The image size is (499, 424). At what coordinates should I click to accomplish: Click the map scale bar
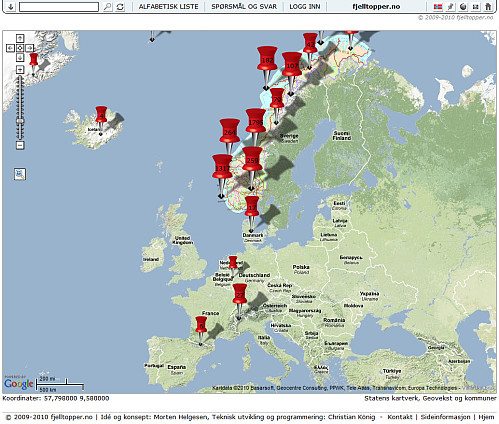61,384
